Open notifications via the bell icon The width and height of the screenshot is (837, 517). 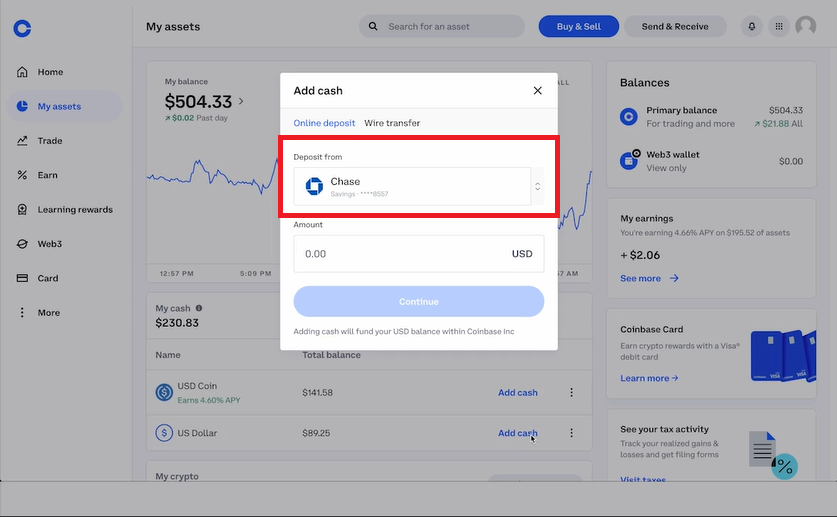pyautogui.click(x=752, y=26)
